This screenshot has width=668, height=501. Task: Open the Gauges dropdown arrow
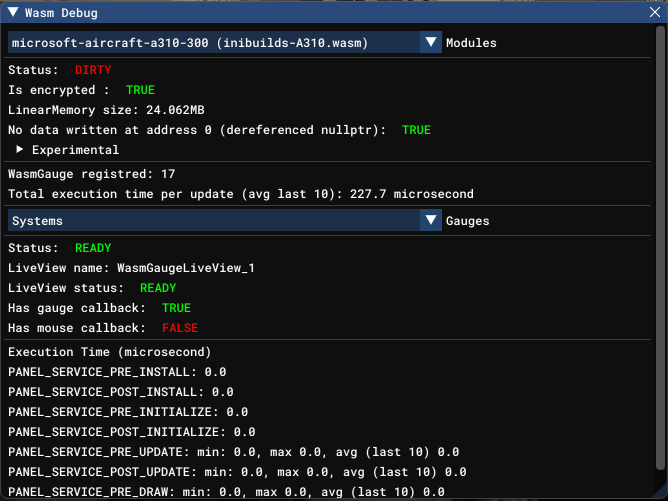click(x=430, y=220)
